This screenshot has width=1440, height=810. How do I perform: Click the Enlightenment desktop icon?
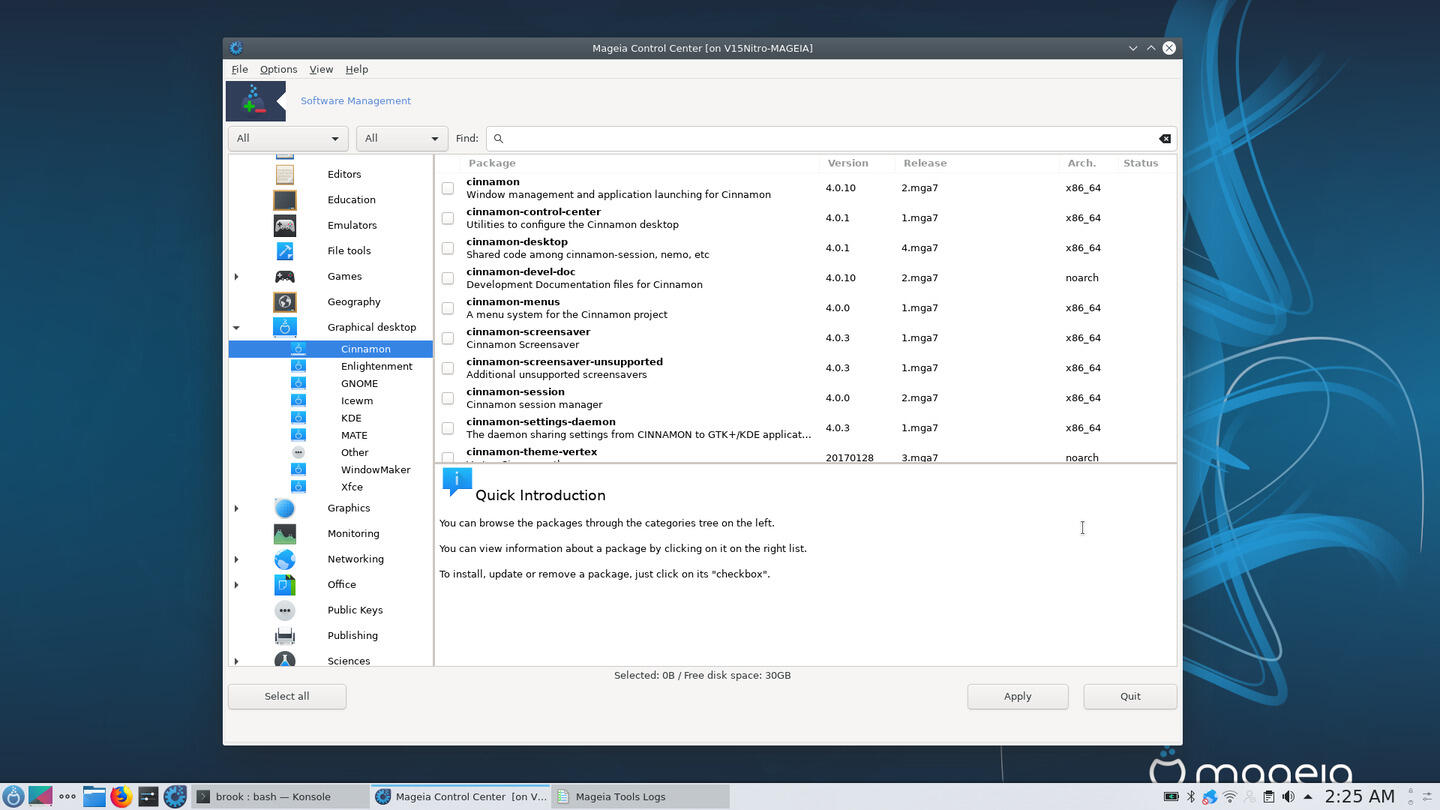298,366
